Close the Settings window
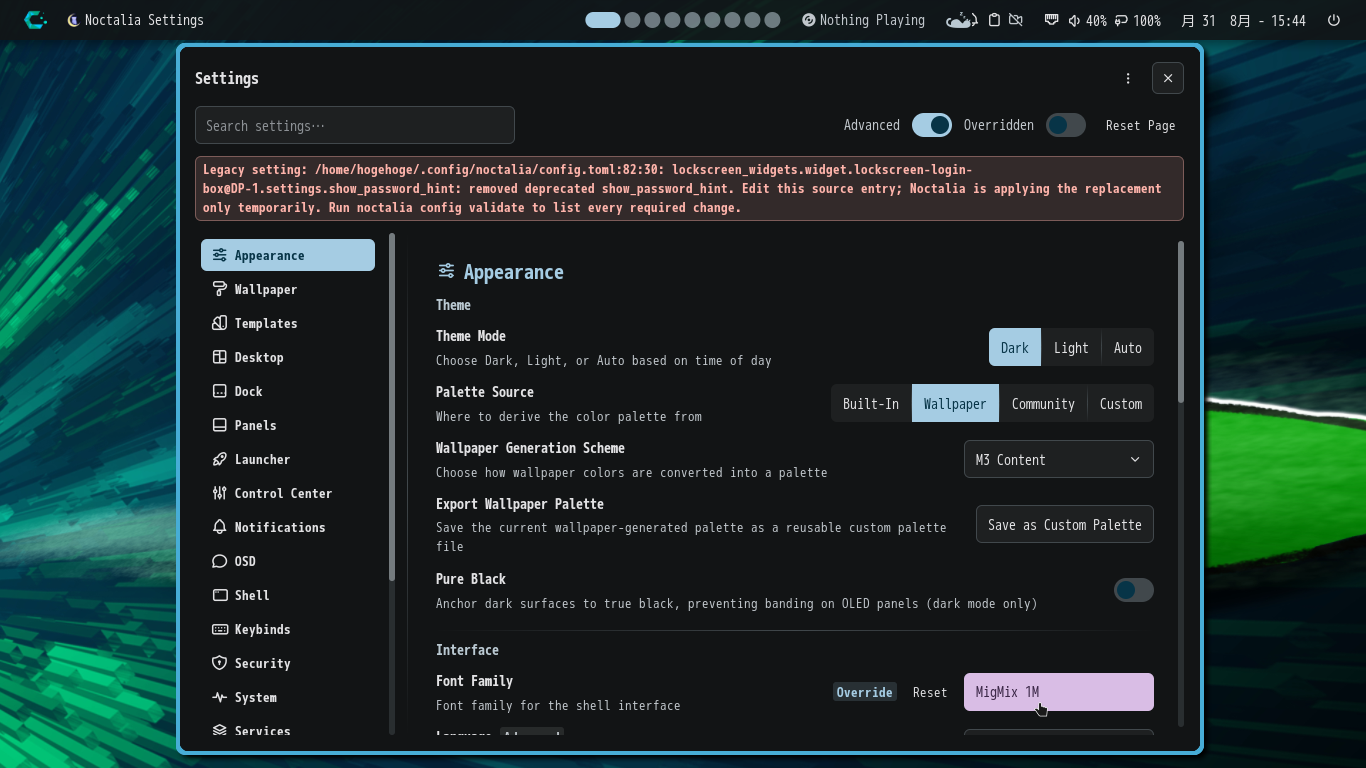The width and height of the screenshot is (1366, 768). [1168, 78]
